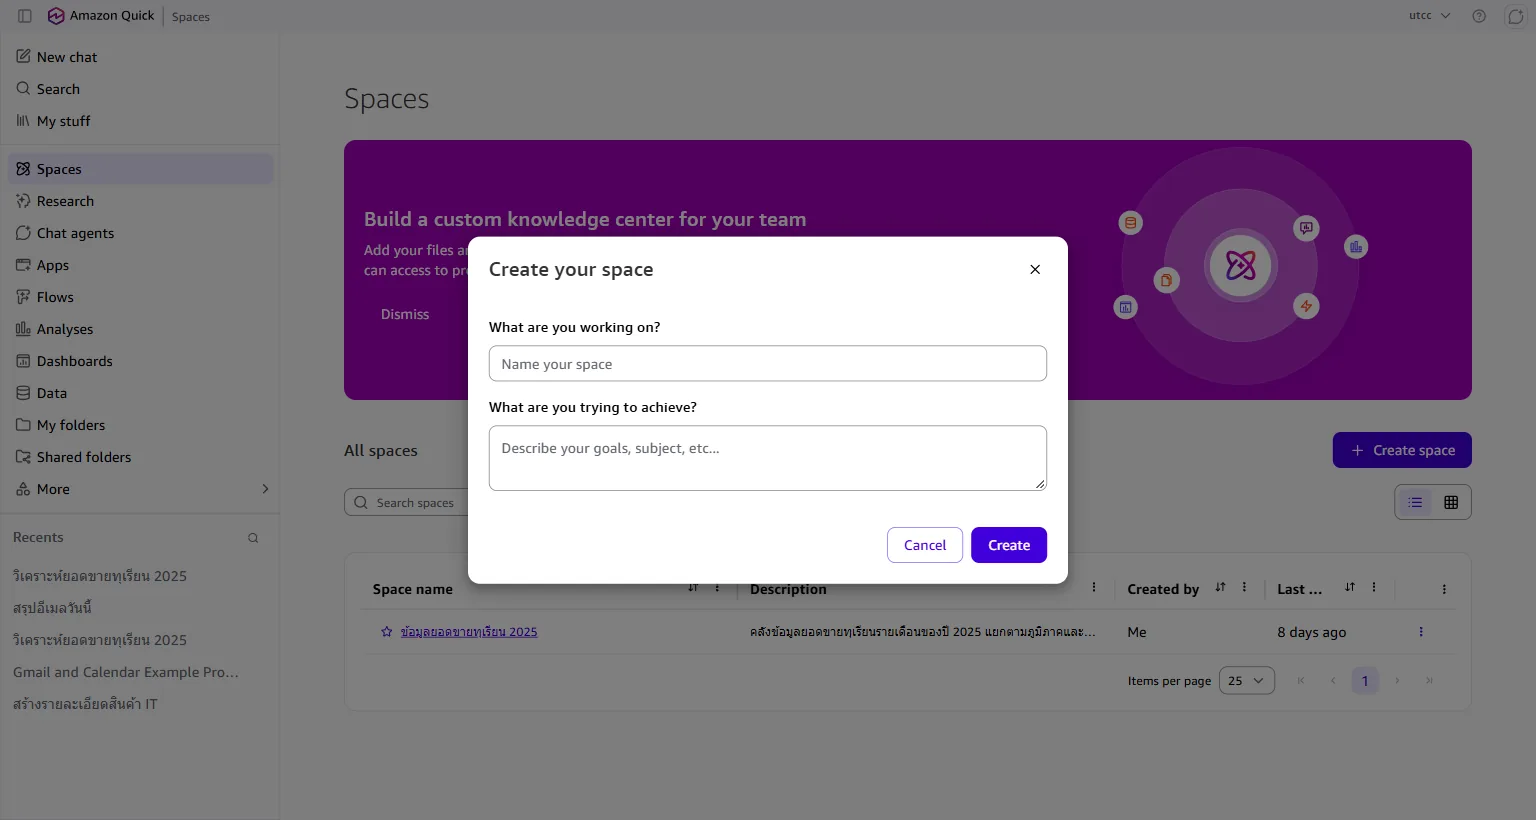Viewport: 1536px width, 820px height.
Task: Go to Data section
Action: [140, 393]
